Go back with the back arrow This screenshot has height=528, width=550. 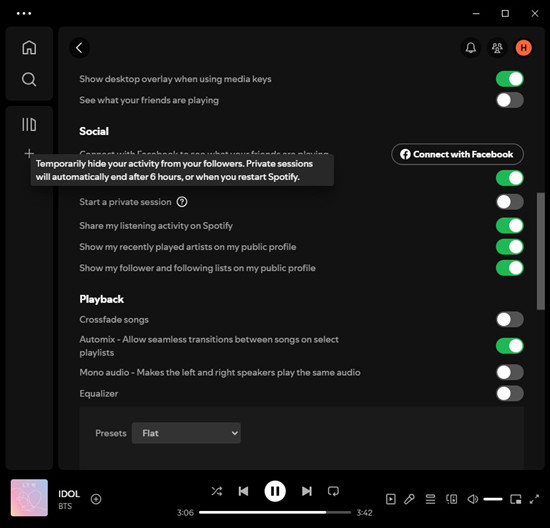(79, 48)
